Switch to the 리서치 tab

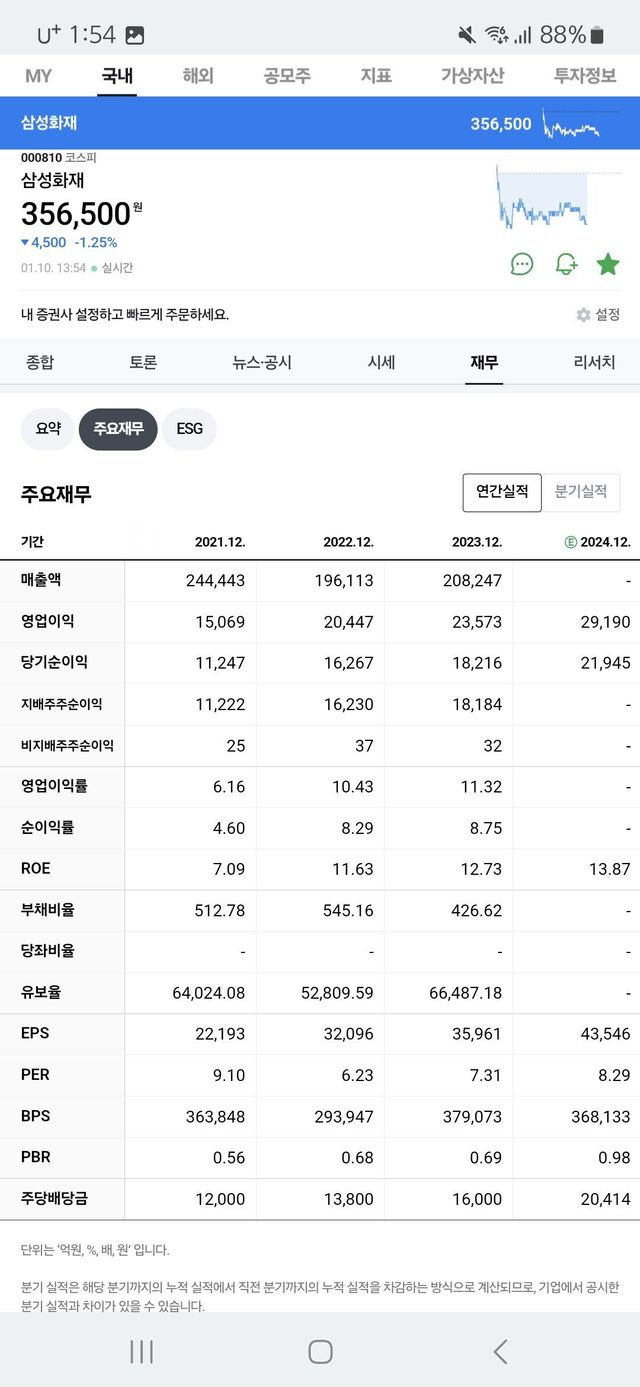594,362
